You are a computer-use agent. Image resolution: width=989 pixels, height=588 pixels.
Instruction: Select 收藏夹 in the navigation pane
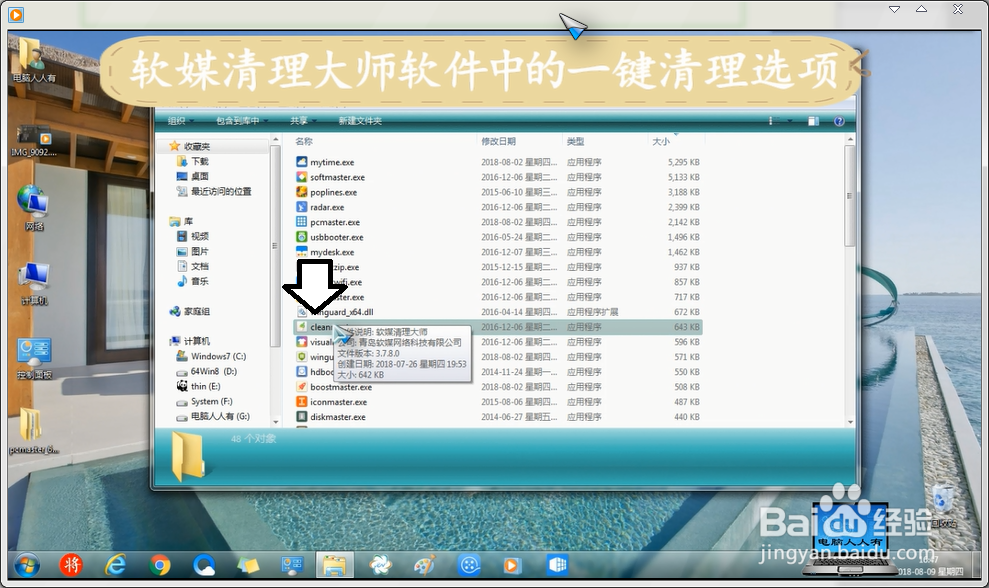(x=197, y=146)
